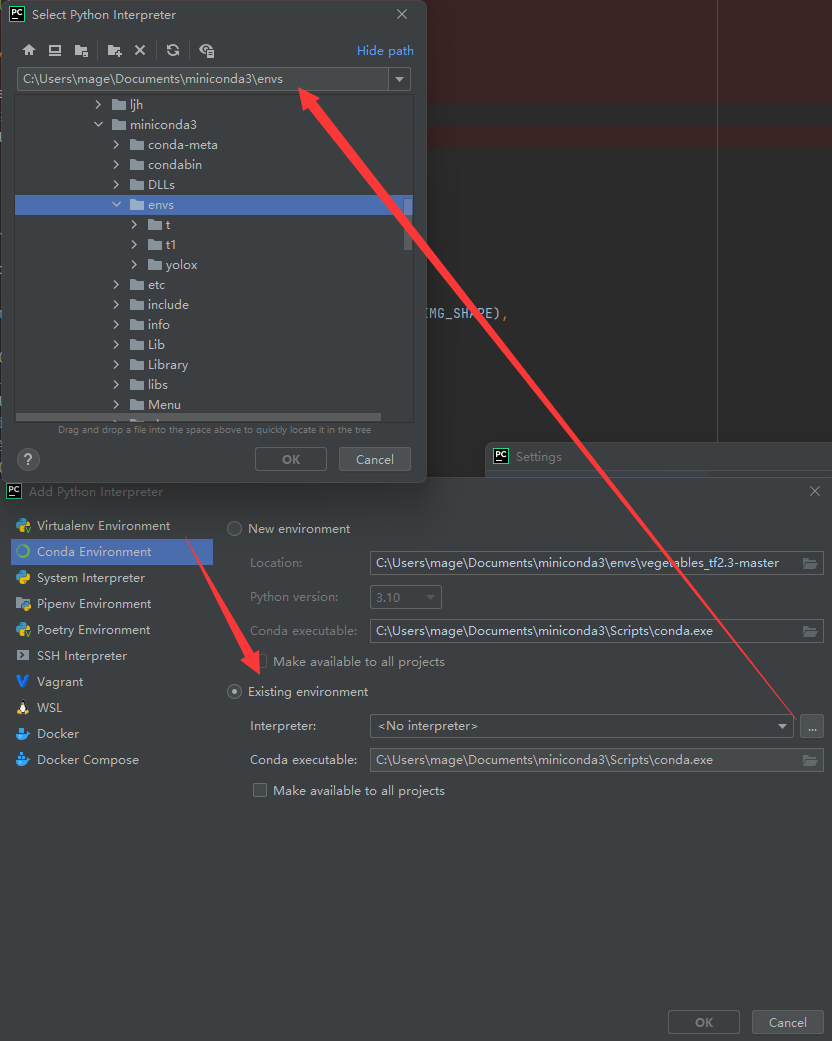This screenshot has height=1041, width=832.
Task: Open the path dropdown in file chooser
Action: [399, 79]
